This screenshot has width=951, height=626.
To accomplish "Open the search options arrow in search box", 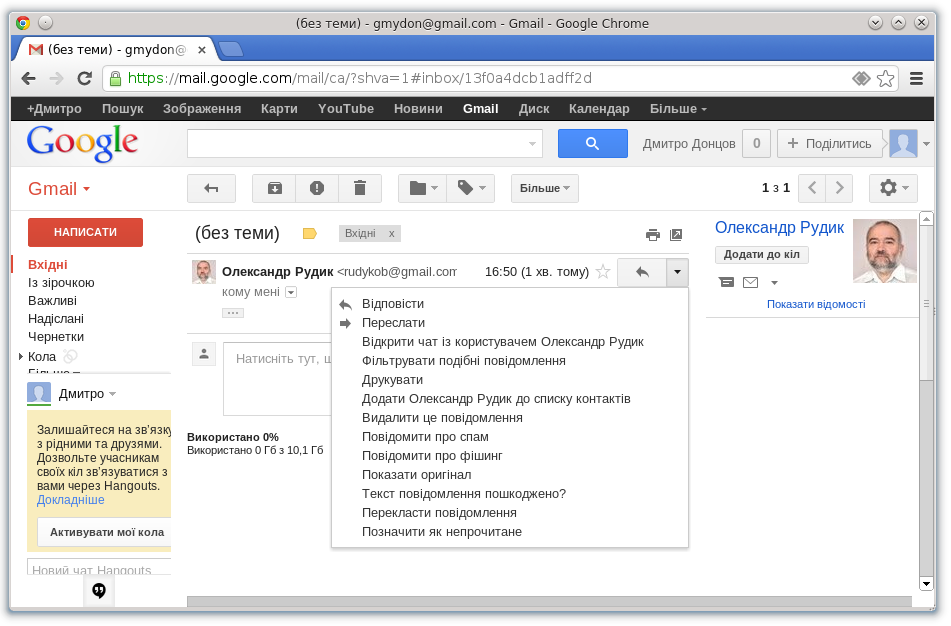I will tap(532, 144).
